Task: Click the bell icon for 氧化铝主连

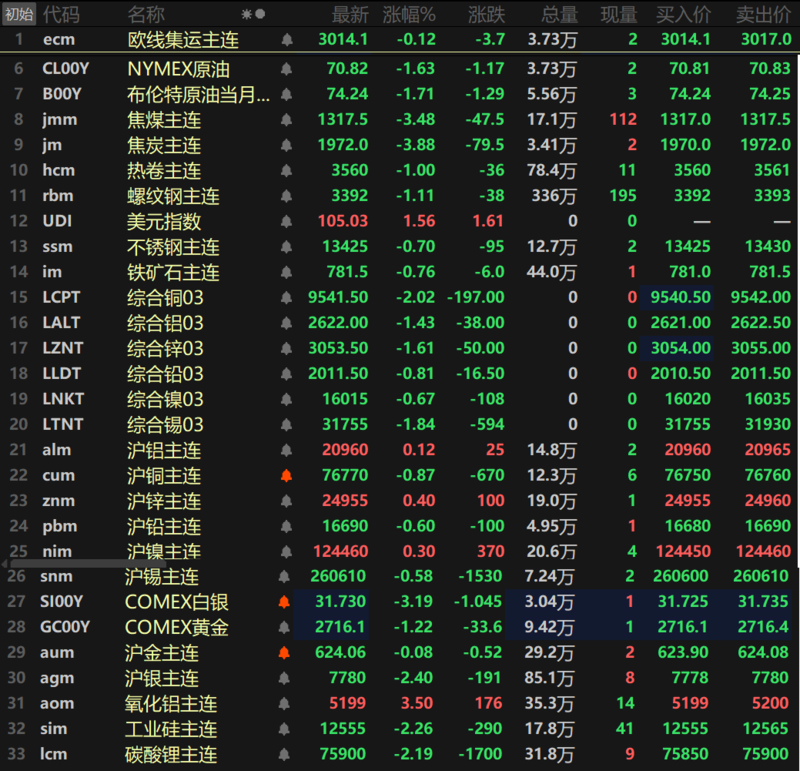Action: pos(284,703)
